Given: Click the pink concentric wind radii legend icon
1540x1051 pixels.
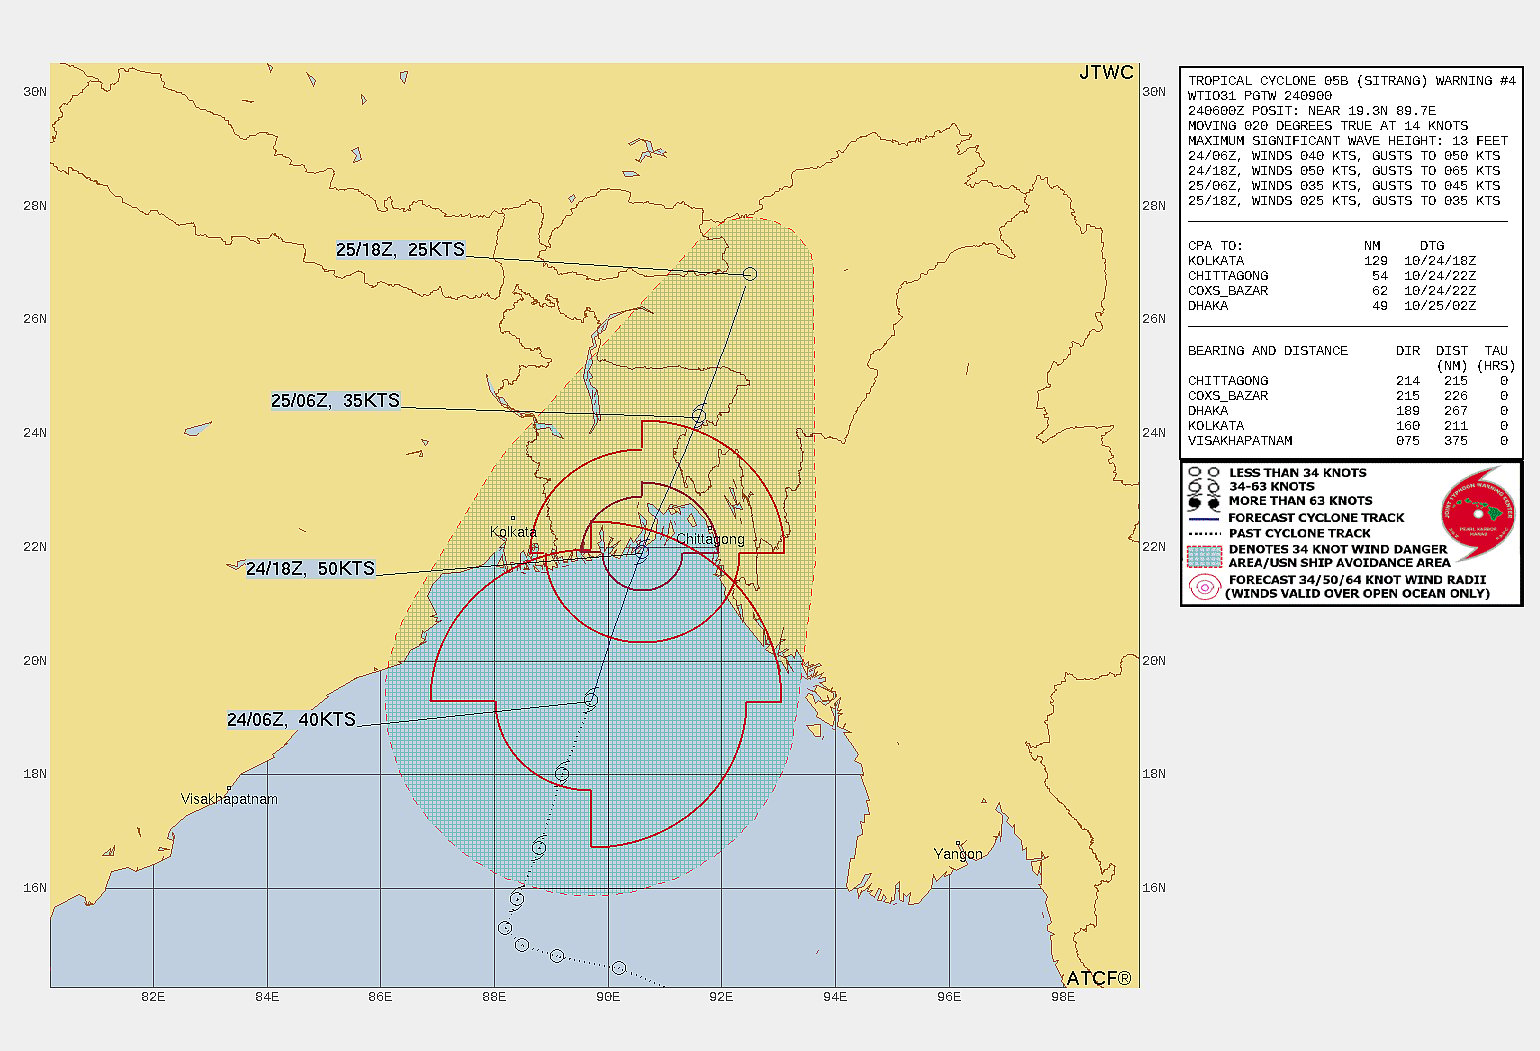Looking at the screenshot, I should click(x=1204, y=587).
